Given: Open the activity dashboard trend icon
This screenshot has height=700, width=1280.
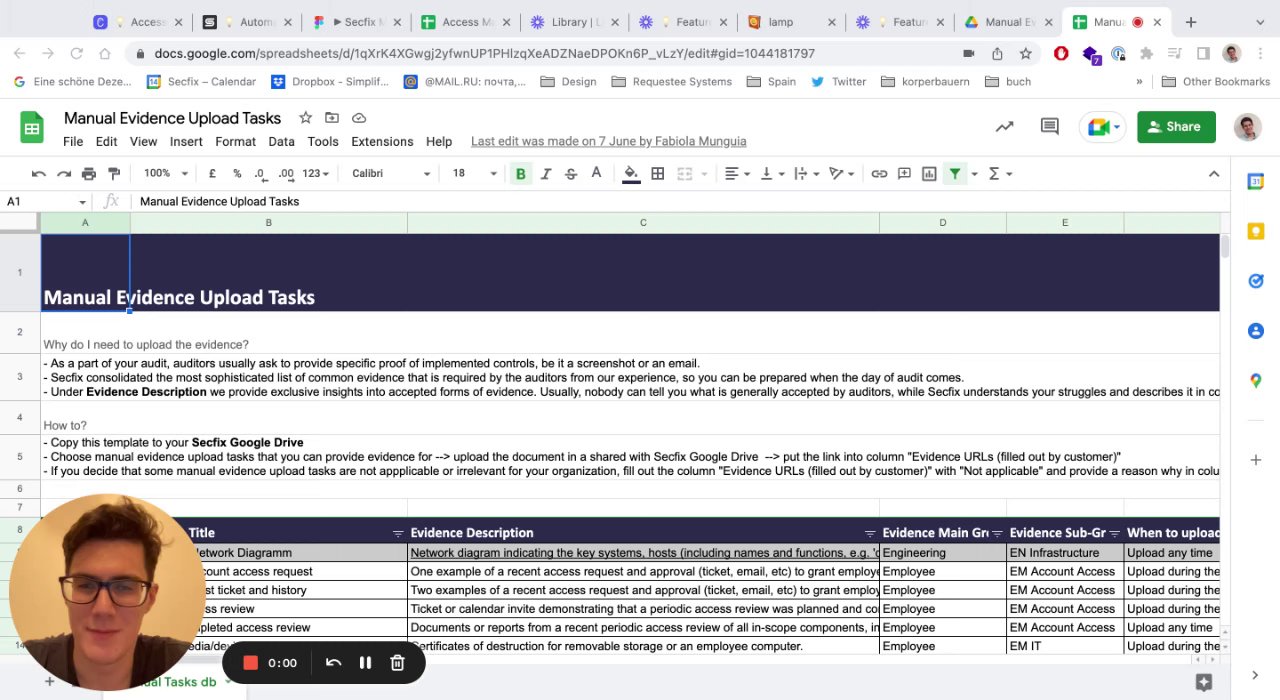Looking at the screenshot, I should [1004, 127].
